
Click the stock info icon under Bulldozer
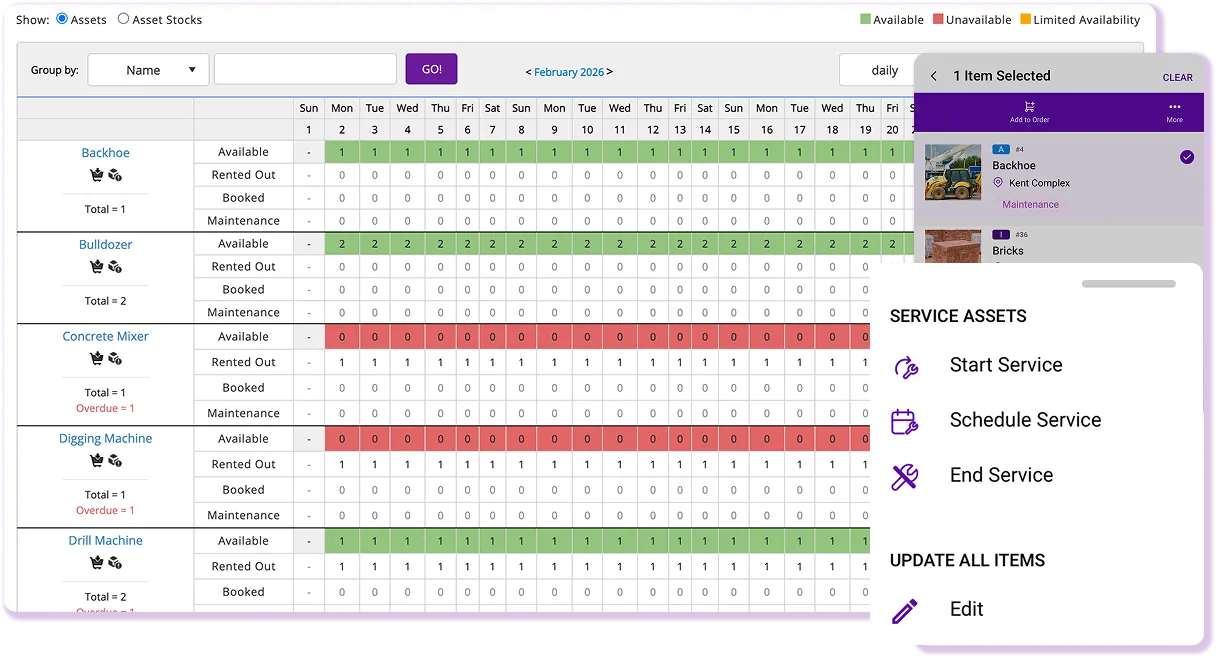click(x=114, y=268)
